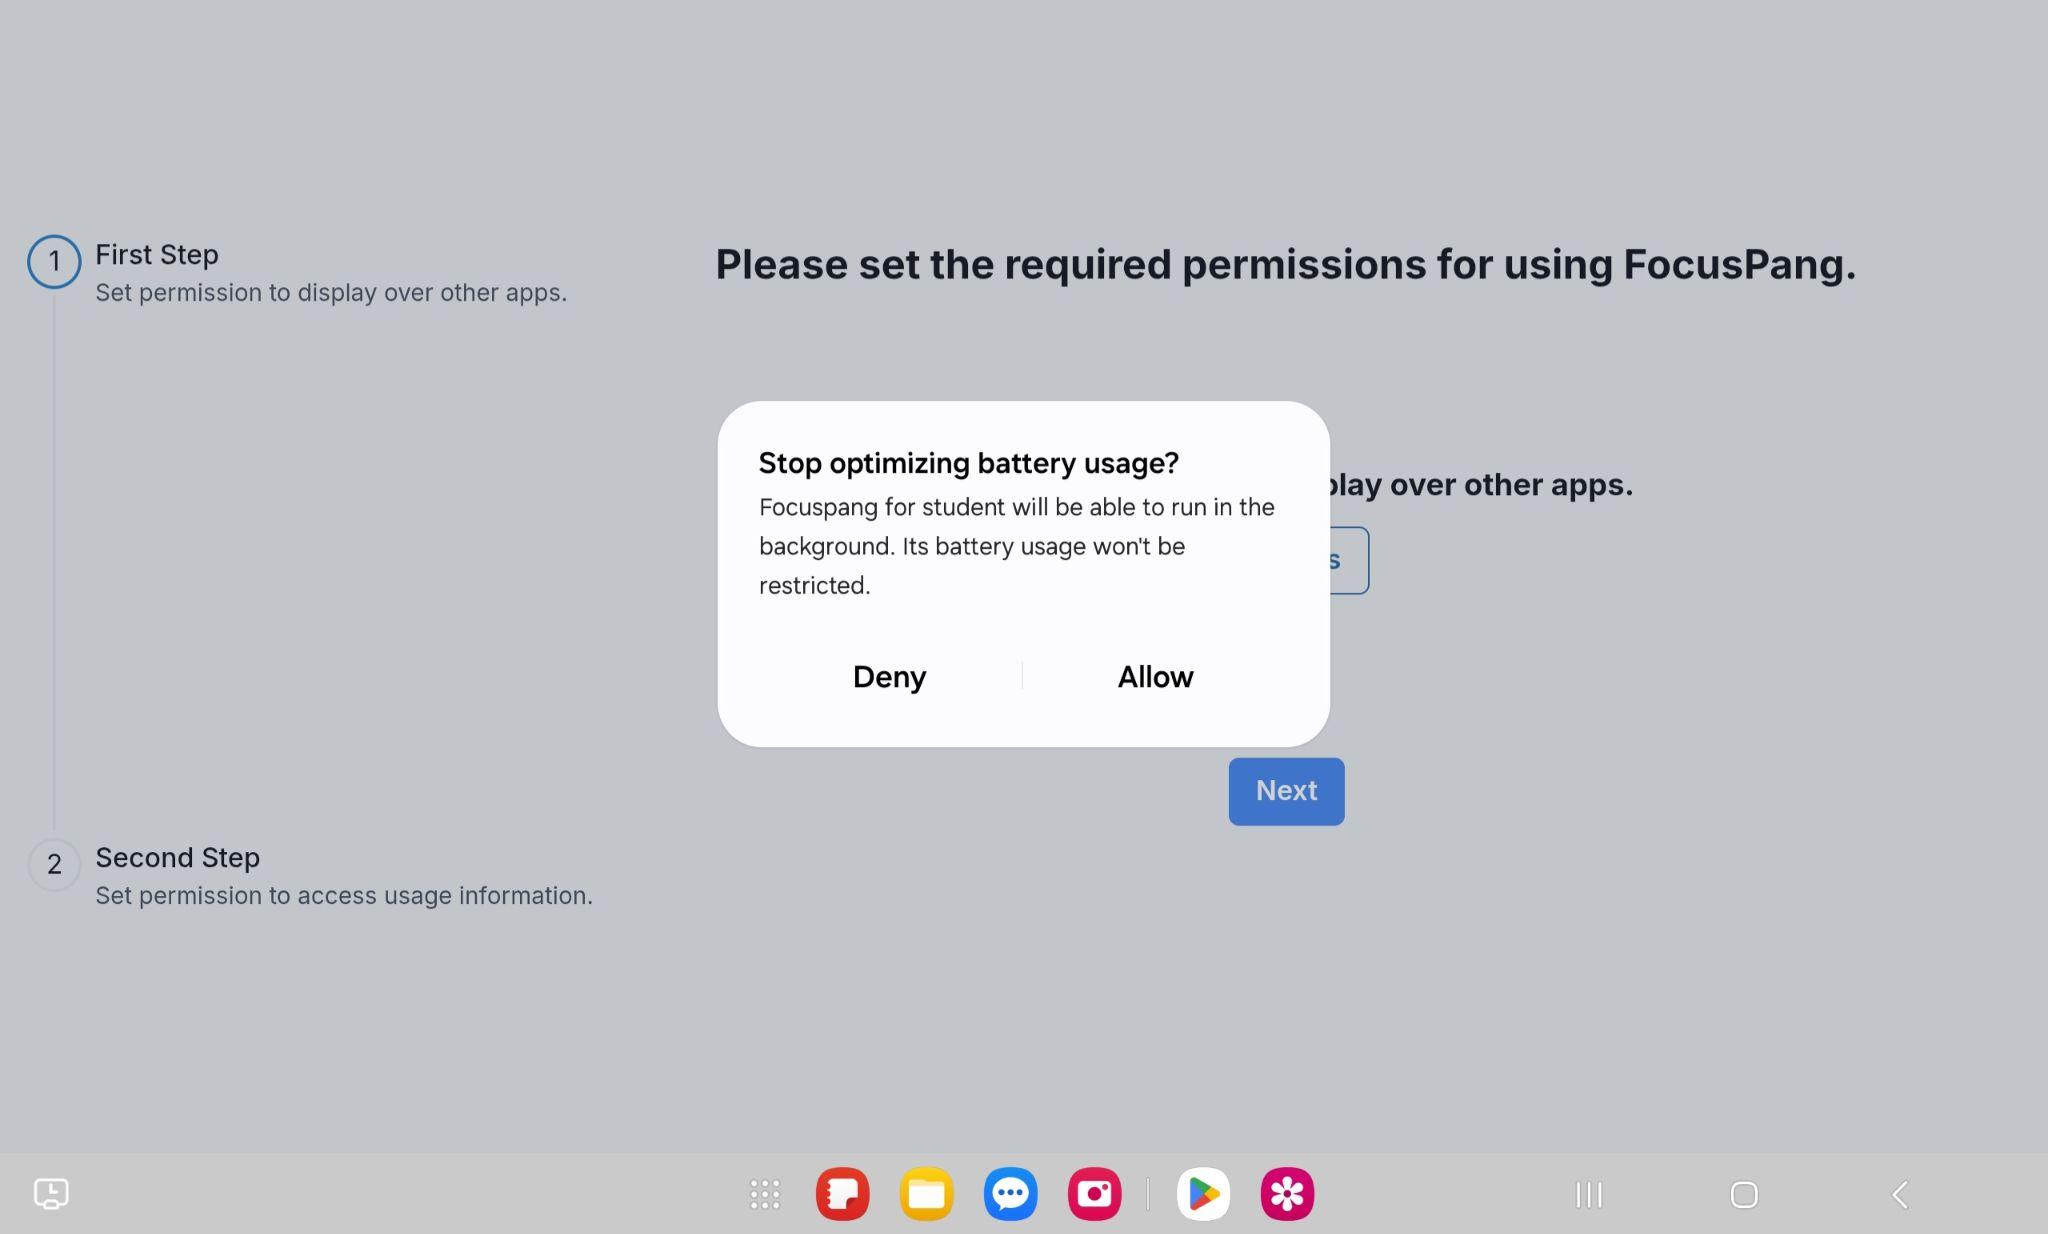The width and height of the screenshot is (2048, 1234).
Task: Open the pink flower Gallery icon
Action: [1287, 1194]
